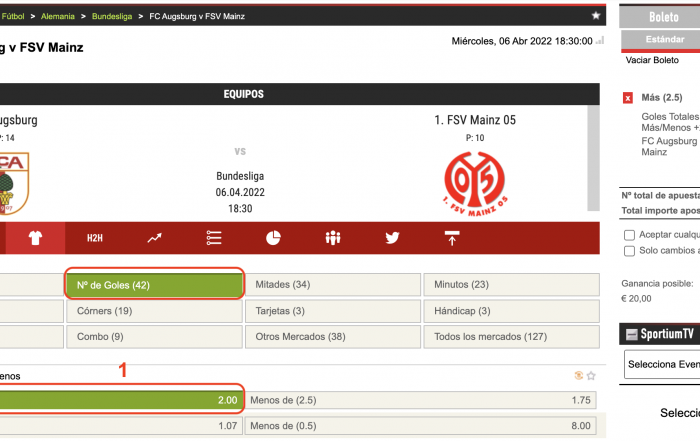Select the Estándar bet slip tab
This screenshot has width=700, height=441.
pyautogui.click(x=661, y=39)
